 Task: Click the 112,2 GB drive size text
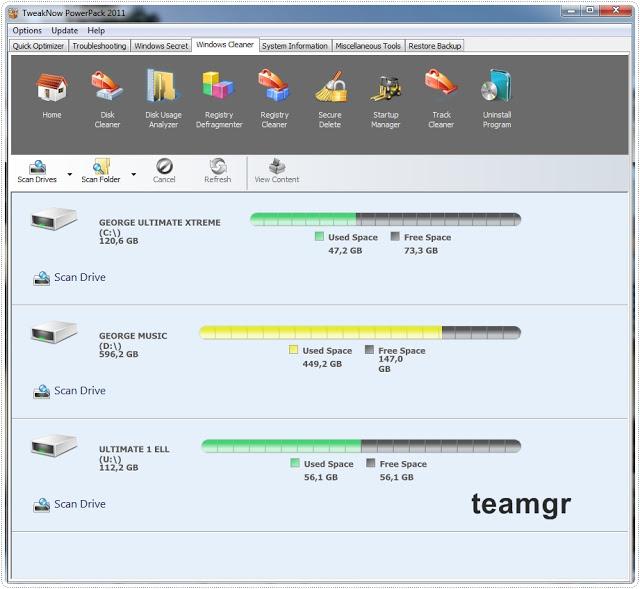tap(118, 468)
